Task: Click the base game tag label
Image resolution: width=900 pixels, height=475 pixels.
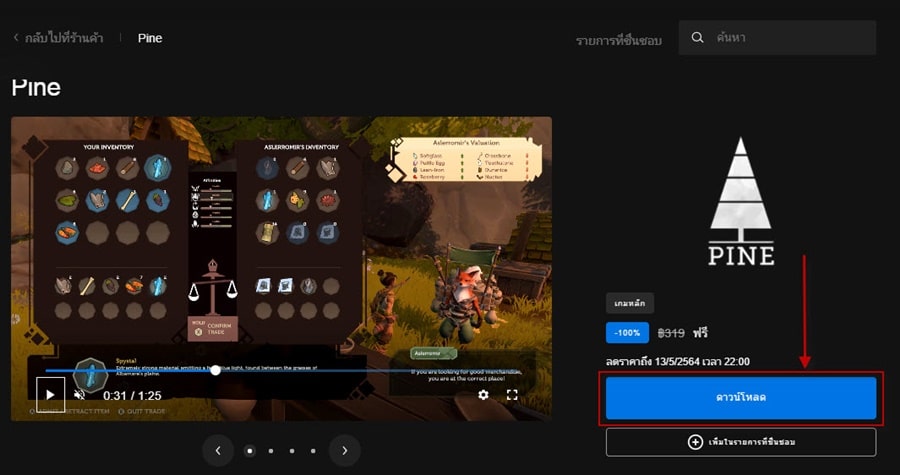Action: 630,303
